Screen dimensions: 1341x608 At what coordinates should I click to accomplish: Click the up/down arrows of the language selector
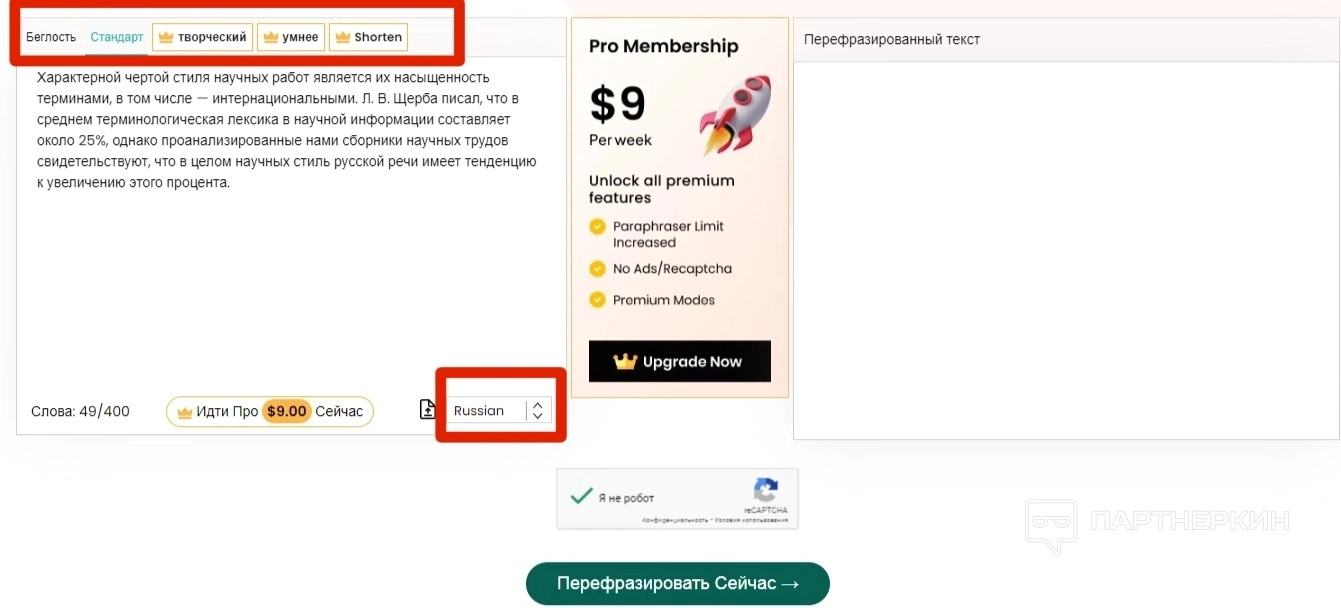(x=538, y=411)
